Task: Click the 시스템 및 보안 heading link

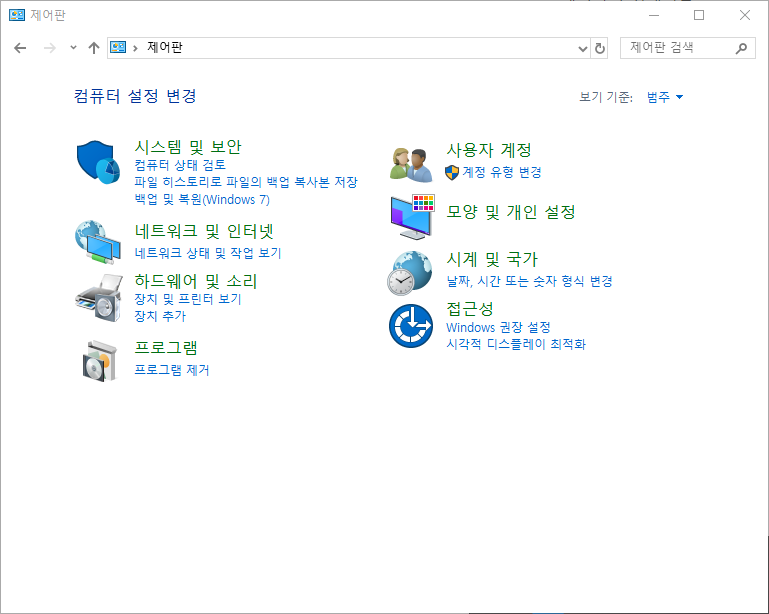Action: pos(188,147)
